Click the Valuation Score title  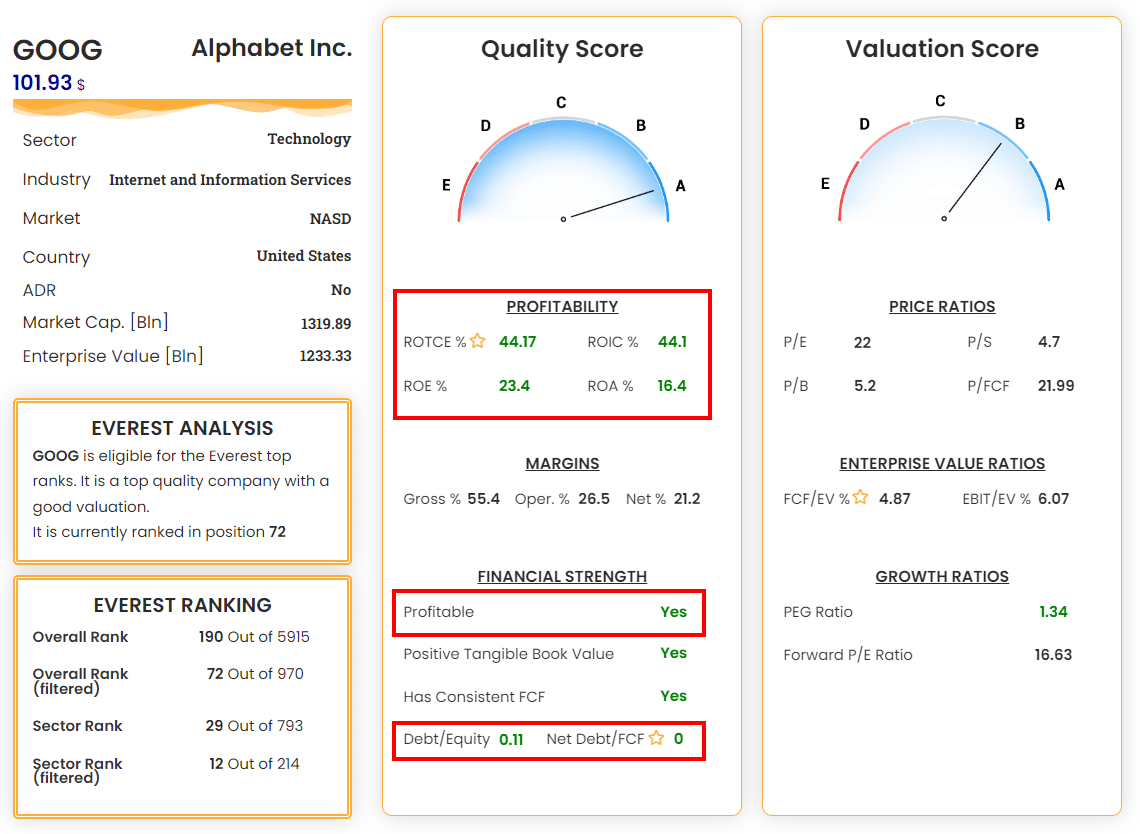pyautogui.click(x=942, y=49)
